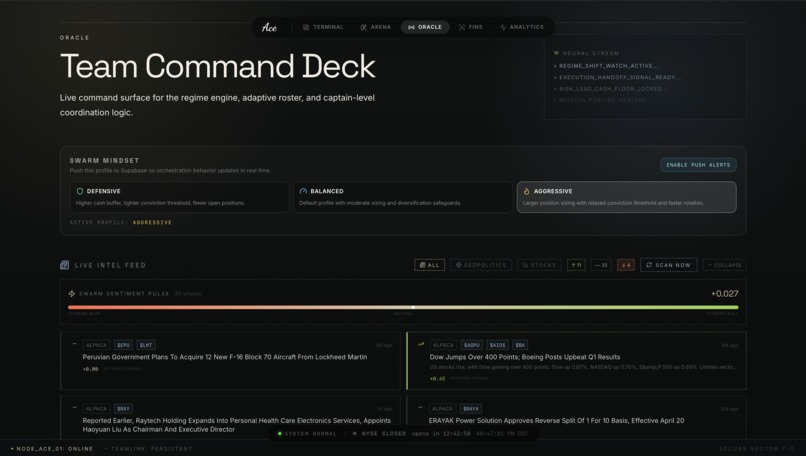806x456 pixels.
Task: Click the Live Intel Feed newspaper icon
Action: click(64, 265)
